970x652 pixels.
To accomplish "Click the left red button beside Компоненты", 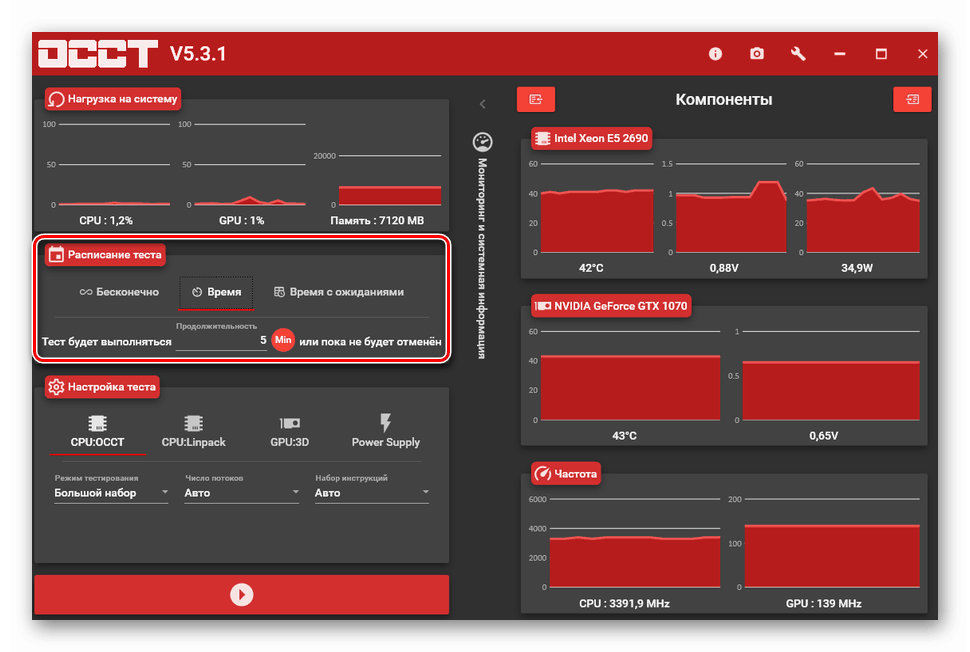I will pos(536,99).
